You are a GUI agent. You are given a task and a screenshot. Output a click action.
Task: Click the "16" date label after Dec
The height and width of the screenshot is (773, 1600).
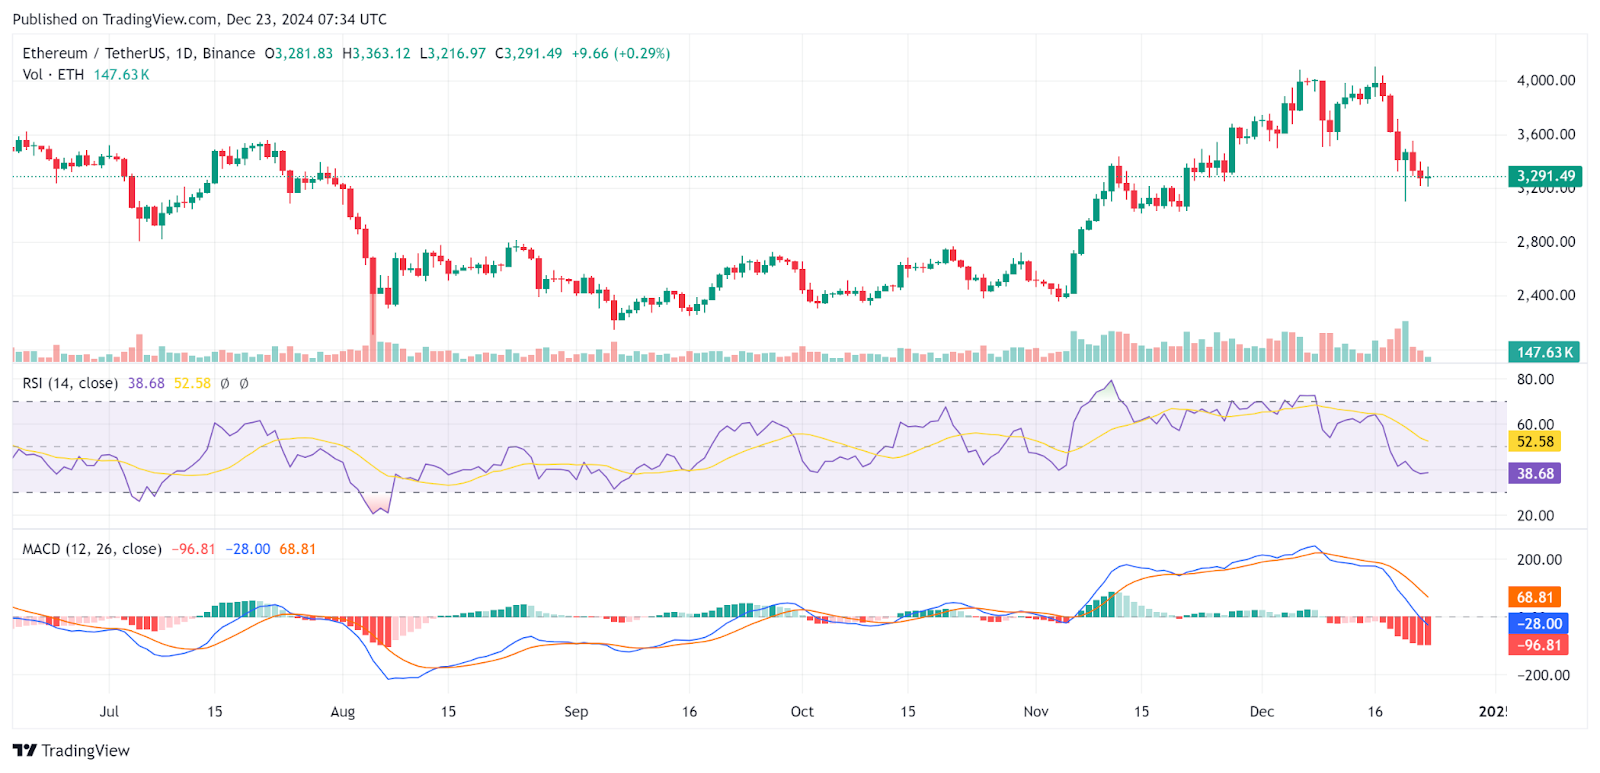[x=1375, y=711]
